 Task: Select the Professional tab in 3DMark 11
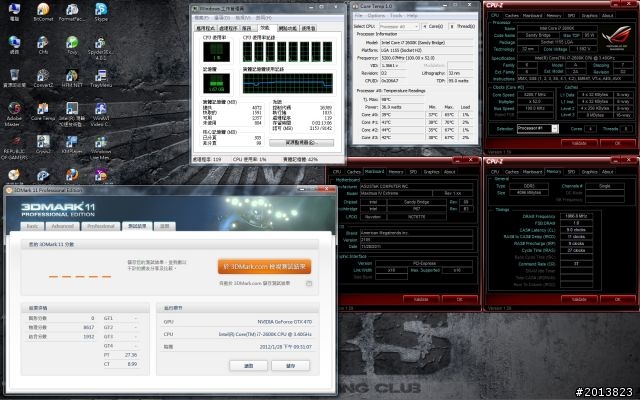point(101,226)
